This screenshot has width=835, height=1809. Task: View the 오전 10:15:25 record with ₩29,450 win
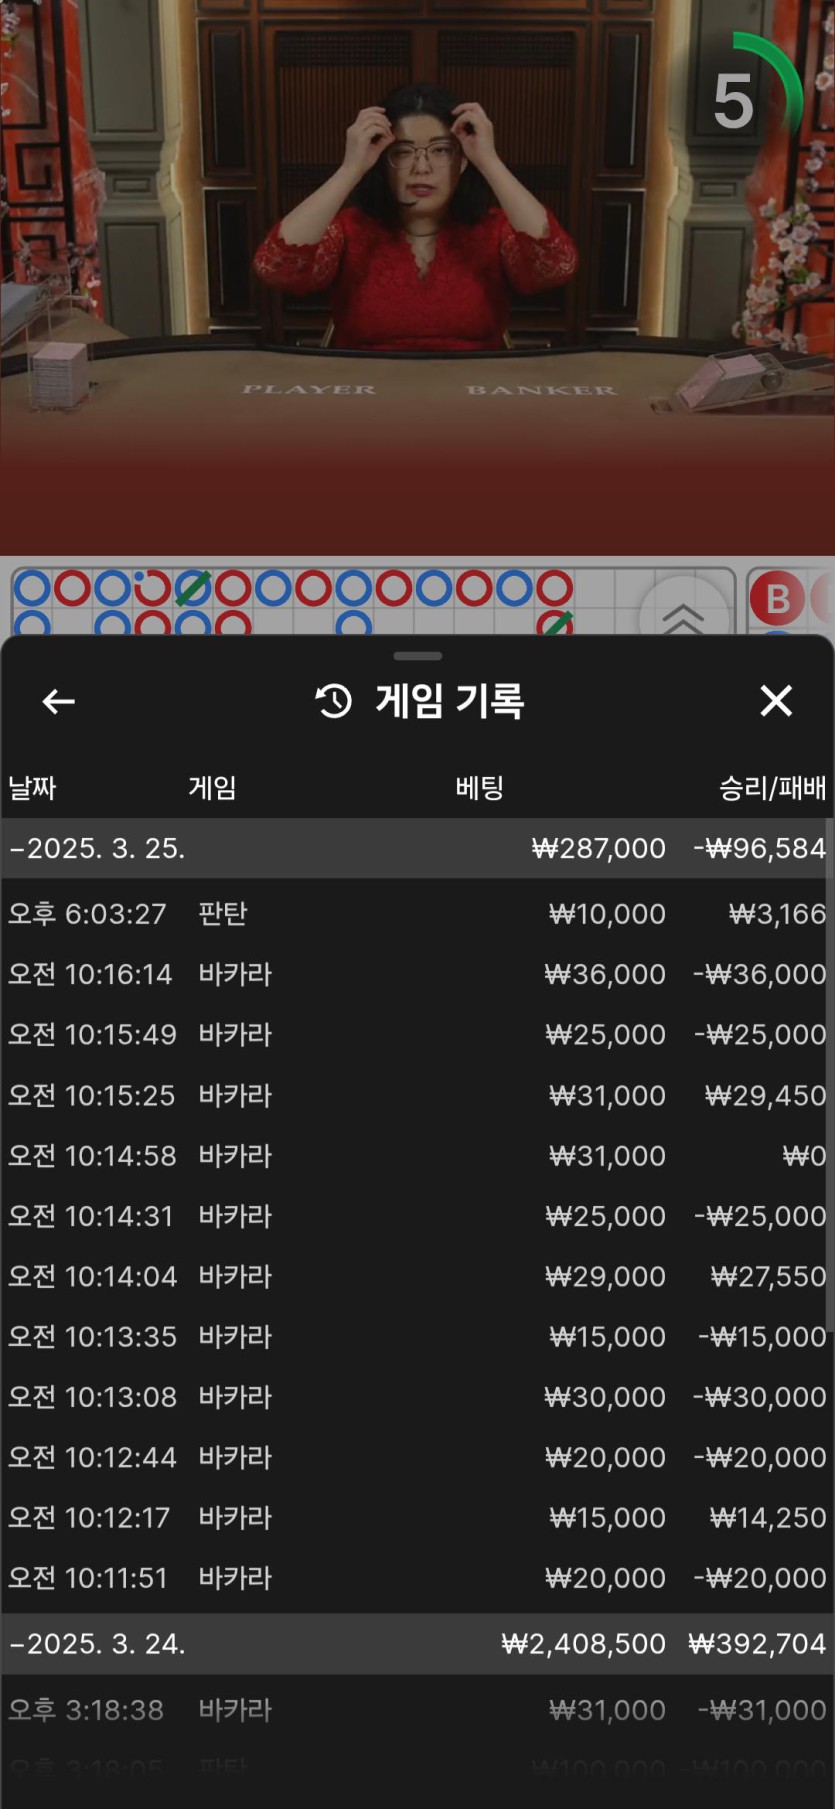coord(417,1095)
